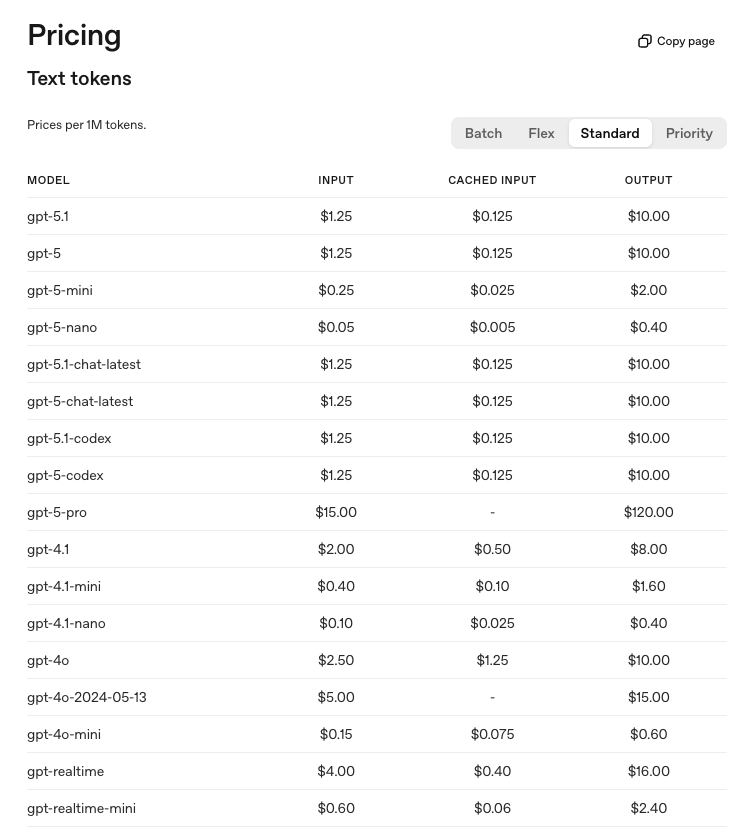Select the Flex pricing tab
Viewport: 754px width, 837px height.
tap(541, 133)
